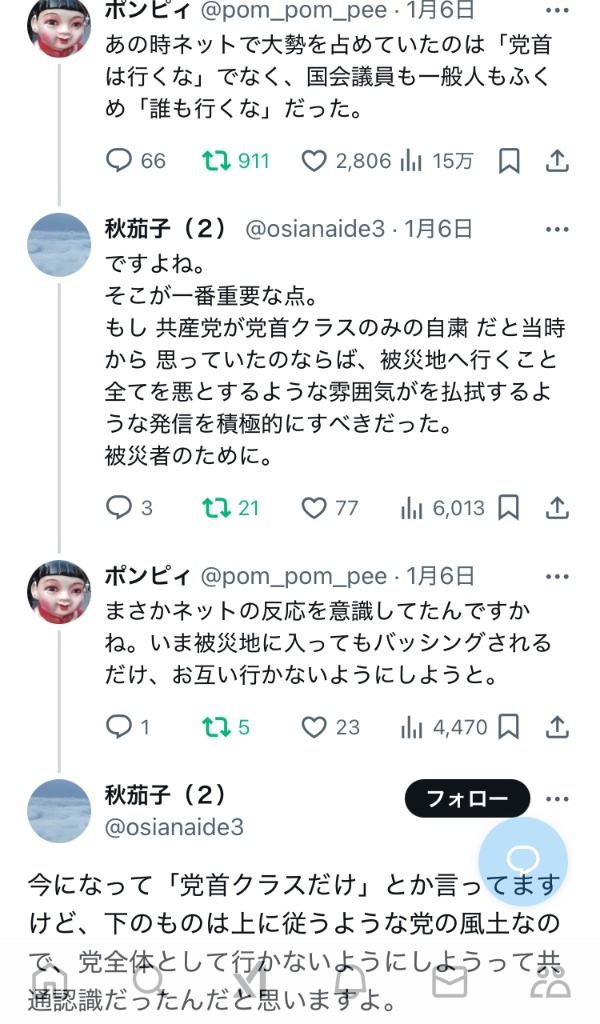Tap the floating blue reply button
This screenshot has height=1024, width=600.
(x=523, y=861)
